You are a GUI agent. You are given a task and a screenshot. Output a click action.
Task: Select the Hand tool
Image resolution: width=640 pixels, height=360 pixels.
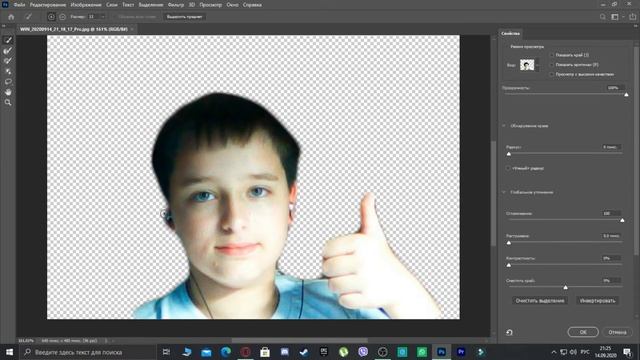tap(8, 92)
